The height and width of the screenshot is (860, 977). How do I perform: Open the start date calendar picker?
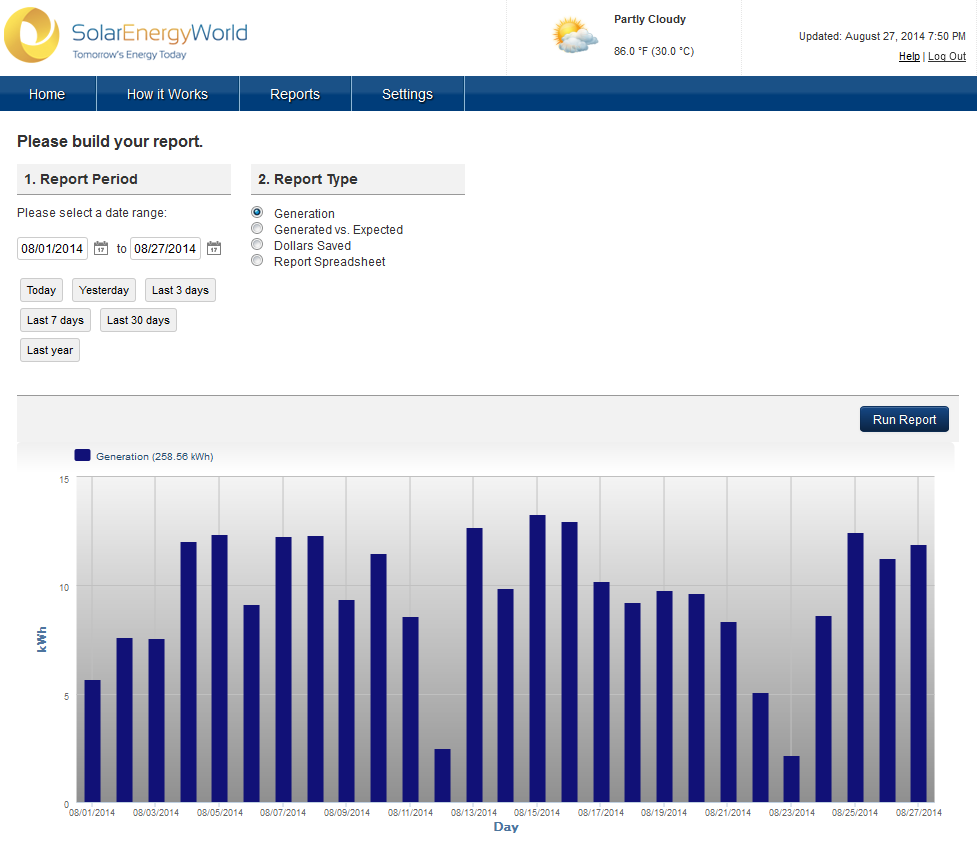click(x=101, y=248)
